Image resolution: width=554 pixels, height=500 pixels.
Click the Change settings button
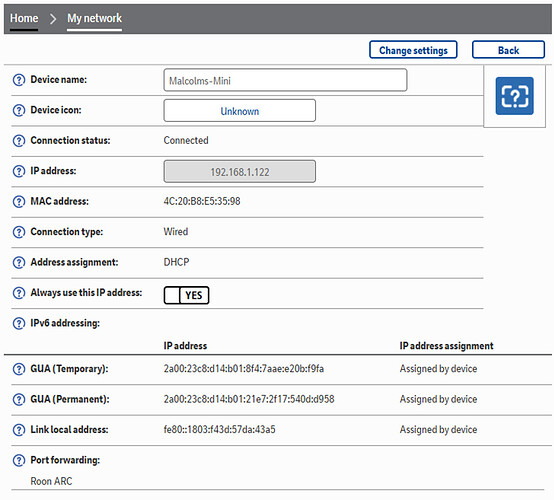[413, 50]
